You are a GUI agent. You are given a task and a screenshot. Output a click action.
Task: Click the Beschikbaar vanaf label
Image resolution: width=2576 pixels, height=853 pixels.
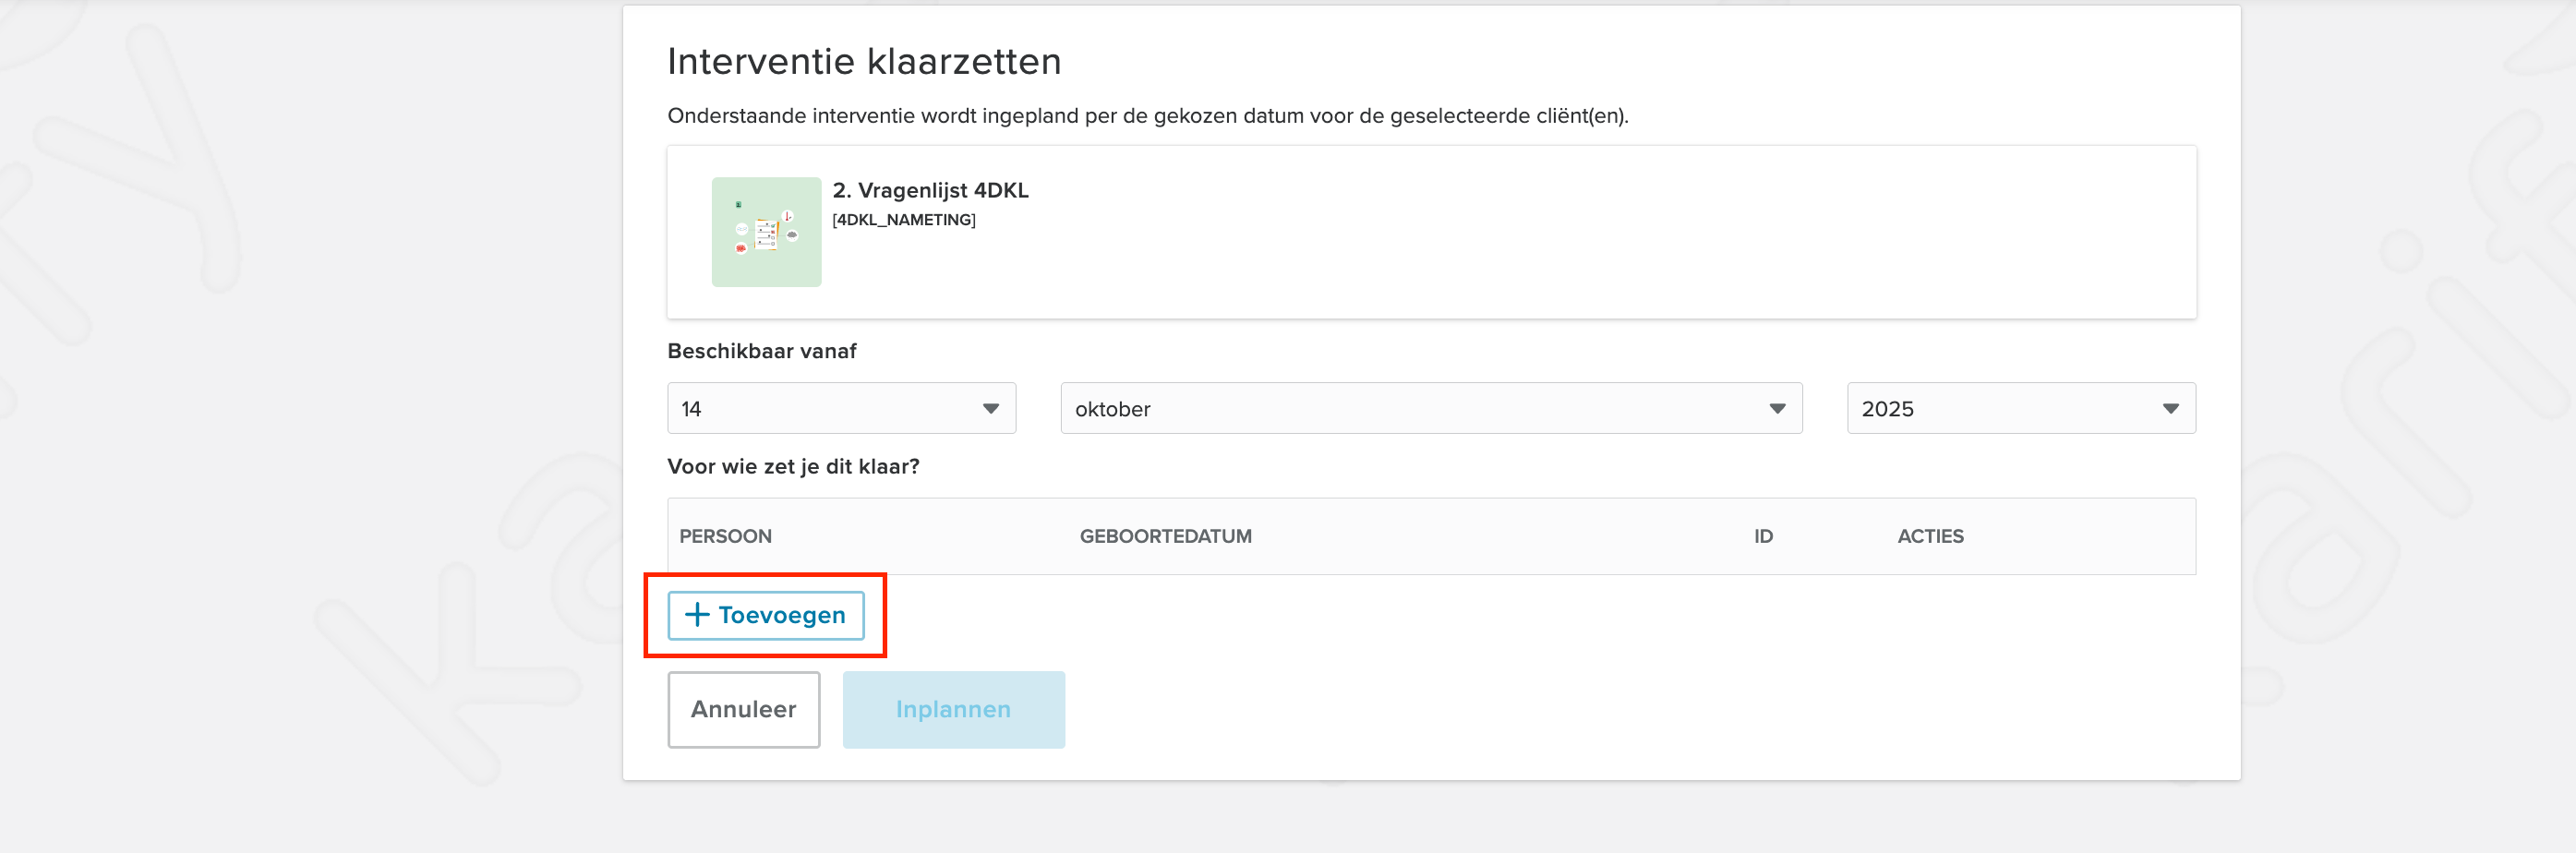click(762, 352)
